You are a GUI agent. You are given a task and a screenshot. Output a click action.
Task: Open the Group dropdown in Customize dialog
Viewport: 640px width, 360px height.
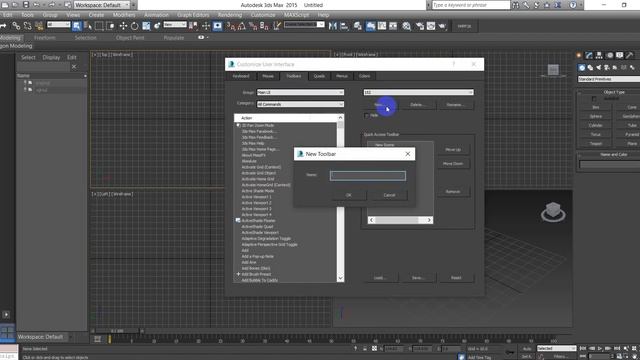click(300, 92)
